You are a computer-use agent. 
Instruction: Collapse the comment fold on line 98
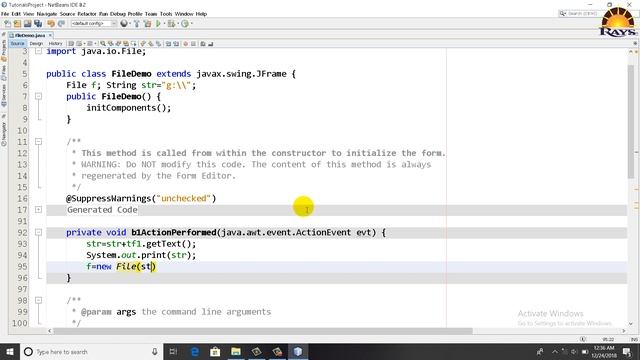tap(38, 300)
